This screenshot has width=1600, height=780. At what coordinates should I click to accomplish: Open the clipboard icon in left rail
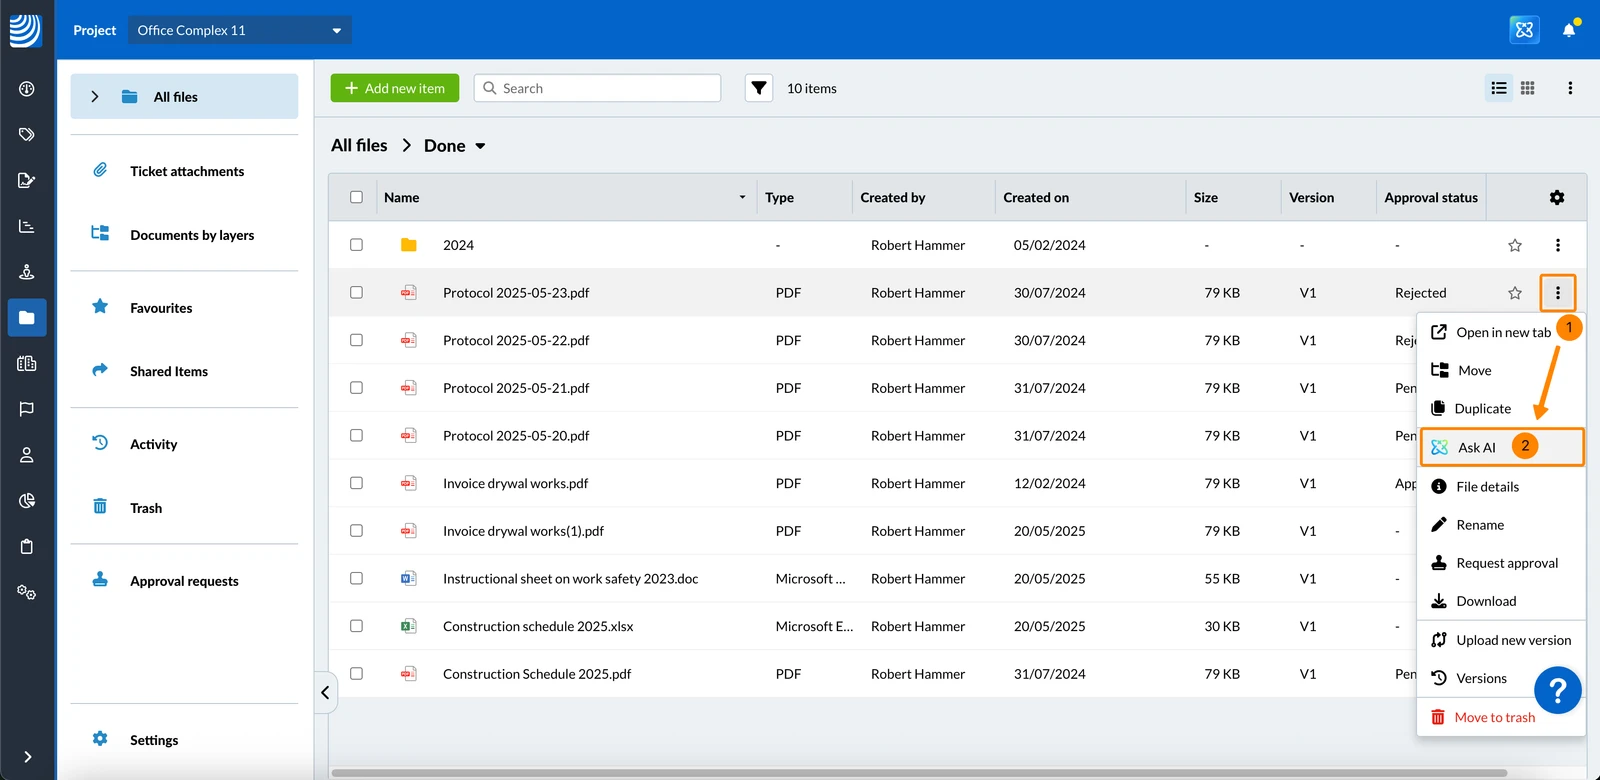[27, 547]
